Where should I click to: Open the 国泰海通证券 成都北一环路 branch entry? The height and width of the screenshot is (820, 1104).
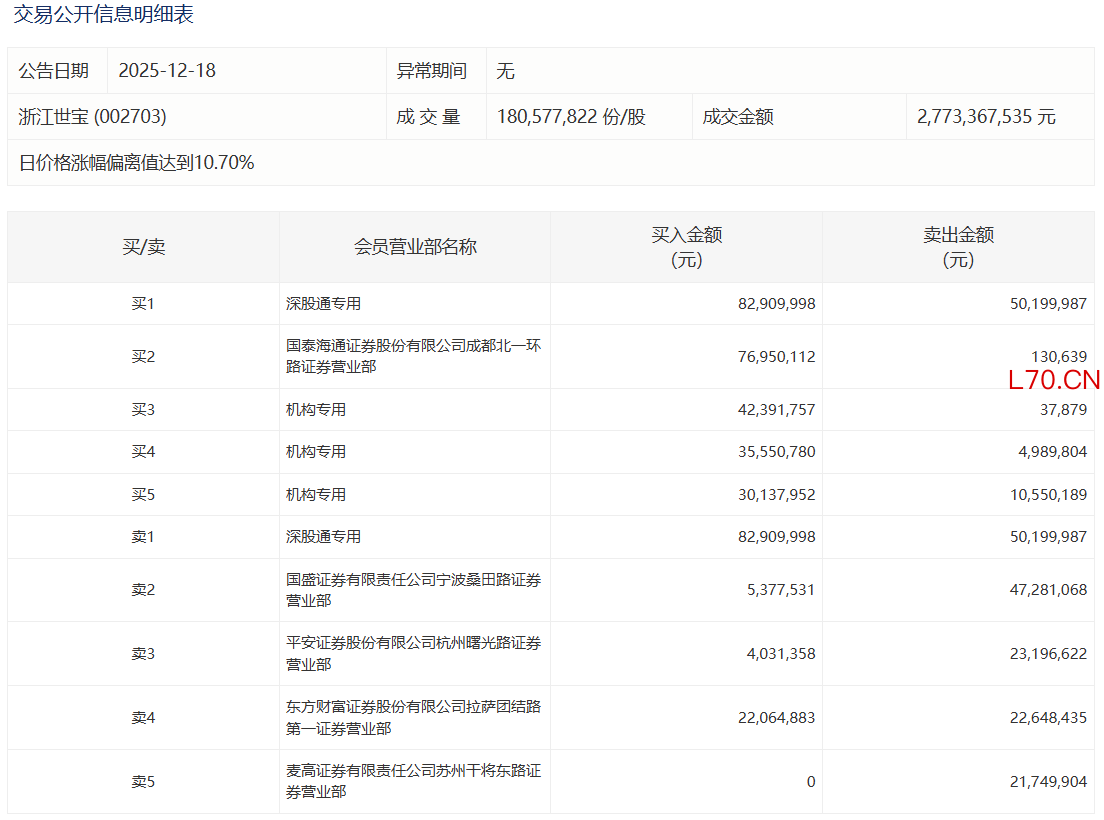(x=413, y=356)
